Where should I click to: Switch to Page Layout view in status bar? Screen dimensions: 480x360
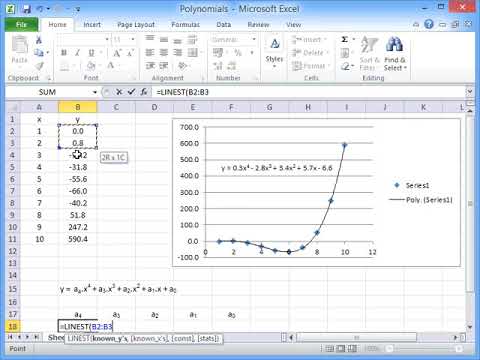tap(340, 349)
